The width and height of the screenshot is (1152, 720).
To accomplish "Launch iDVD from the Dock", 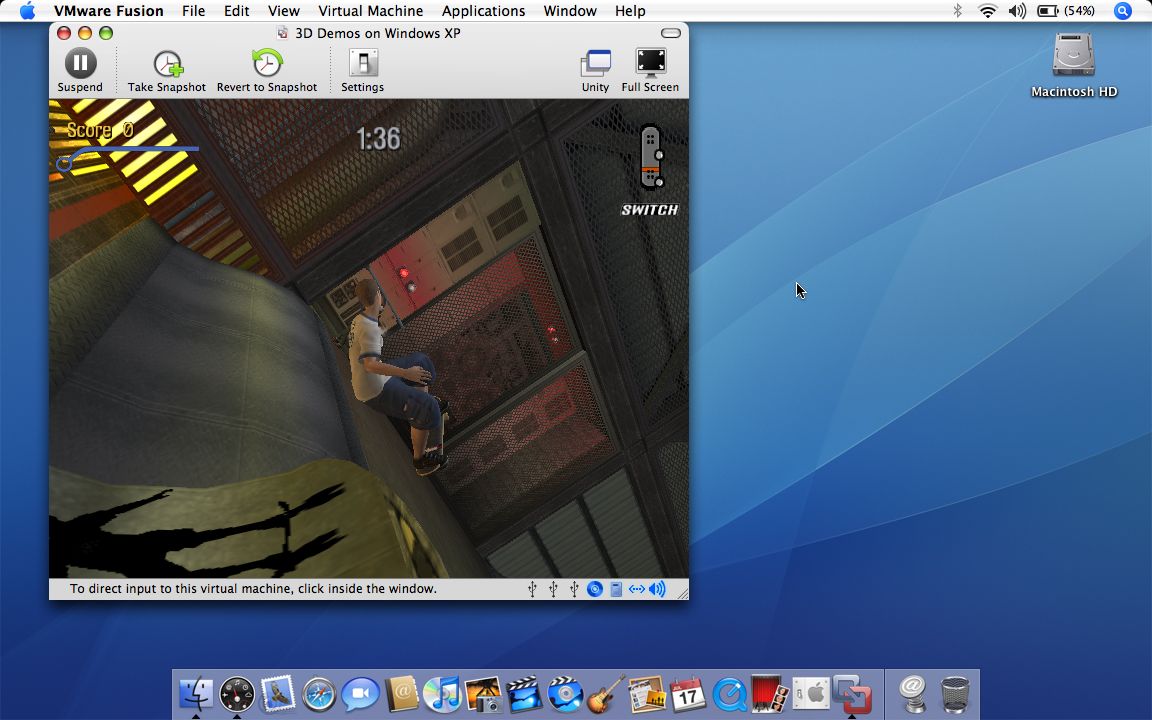I will coord(566,694).
